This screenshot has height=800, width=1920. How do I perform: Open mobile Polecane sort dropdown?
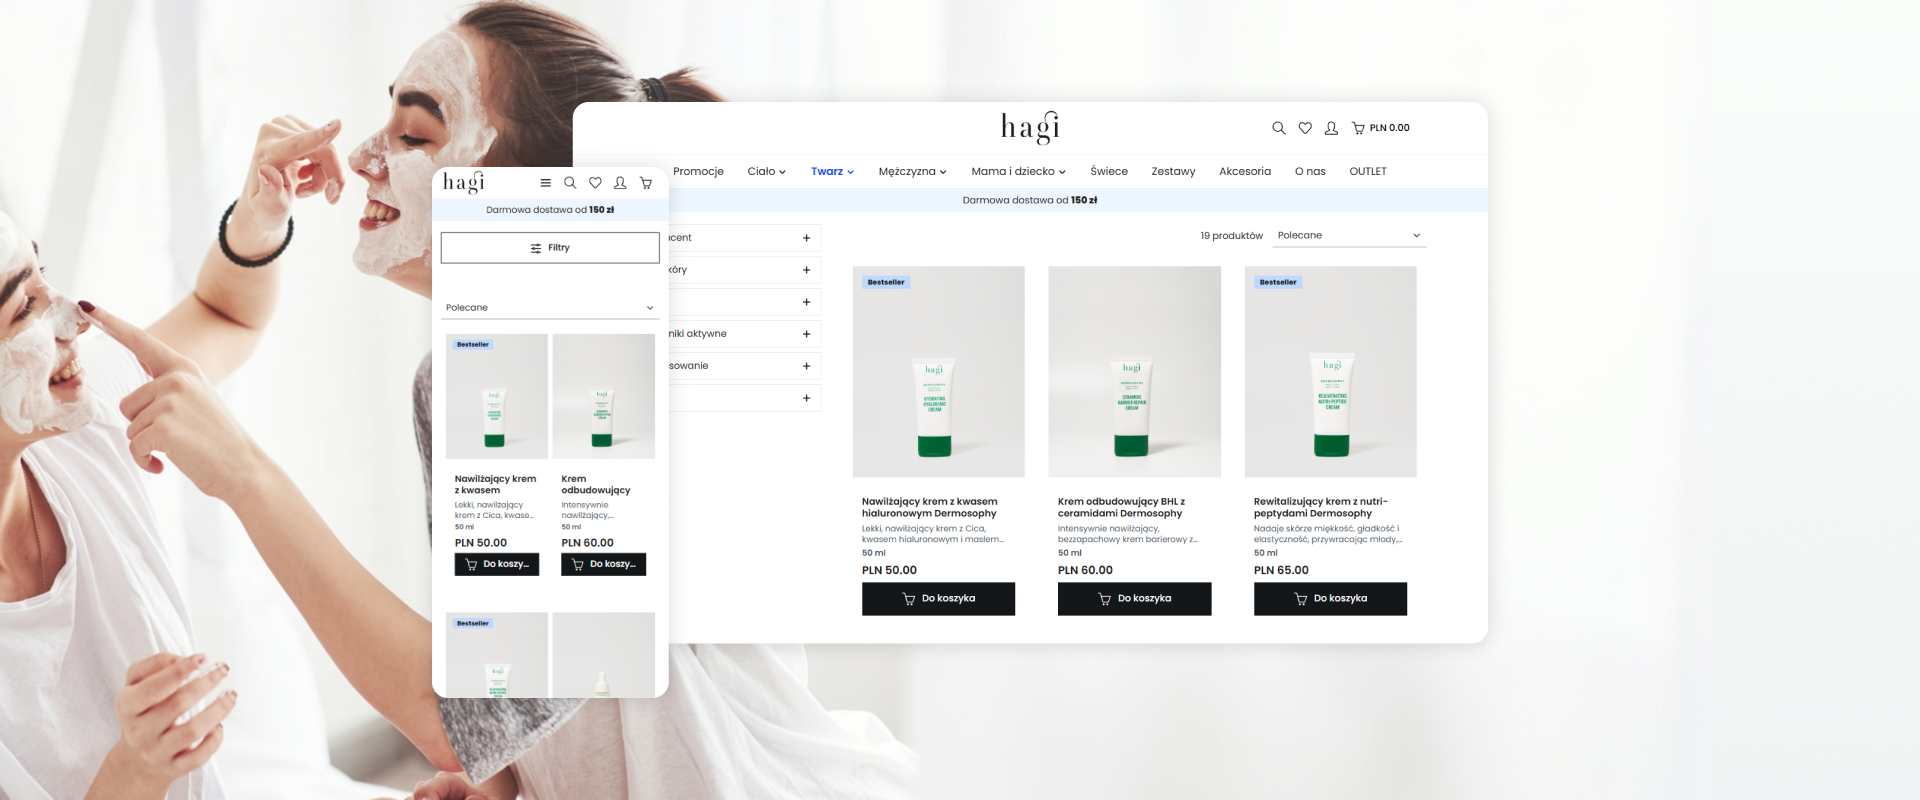coord(550,308)
